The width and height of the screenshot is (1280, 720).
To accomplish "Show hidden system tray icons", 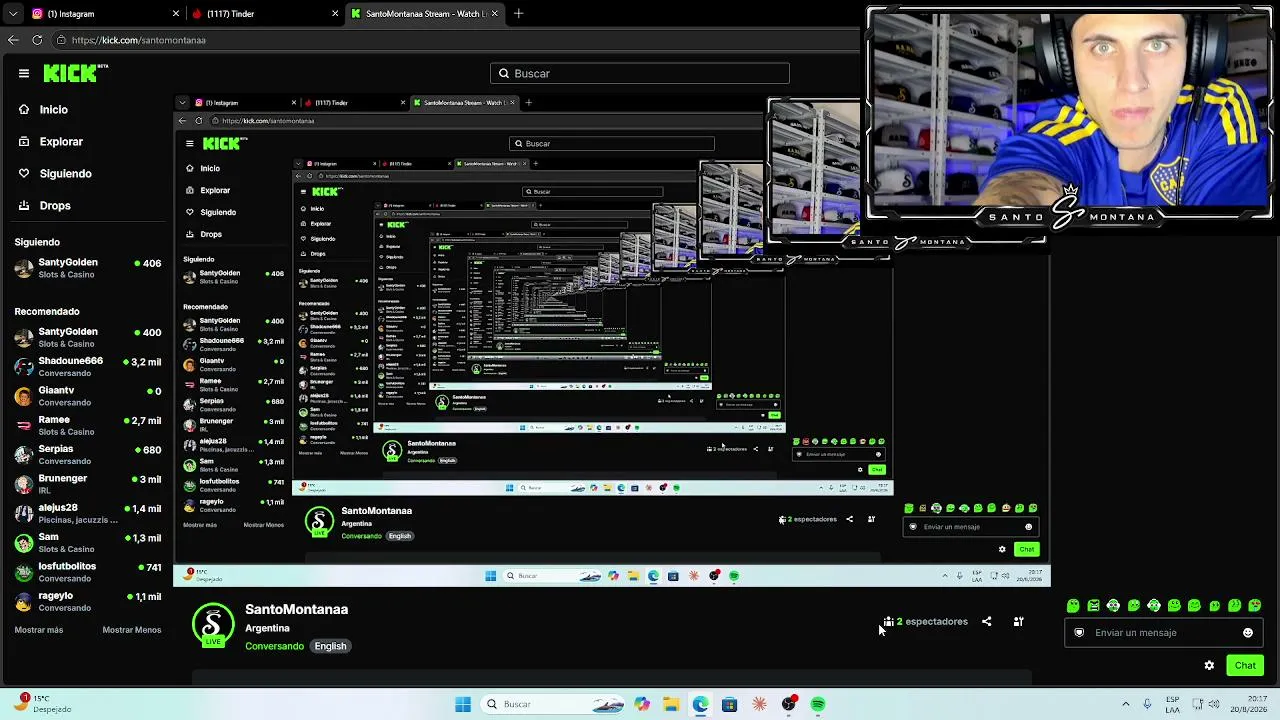I will tap(1126, 705).
